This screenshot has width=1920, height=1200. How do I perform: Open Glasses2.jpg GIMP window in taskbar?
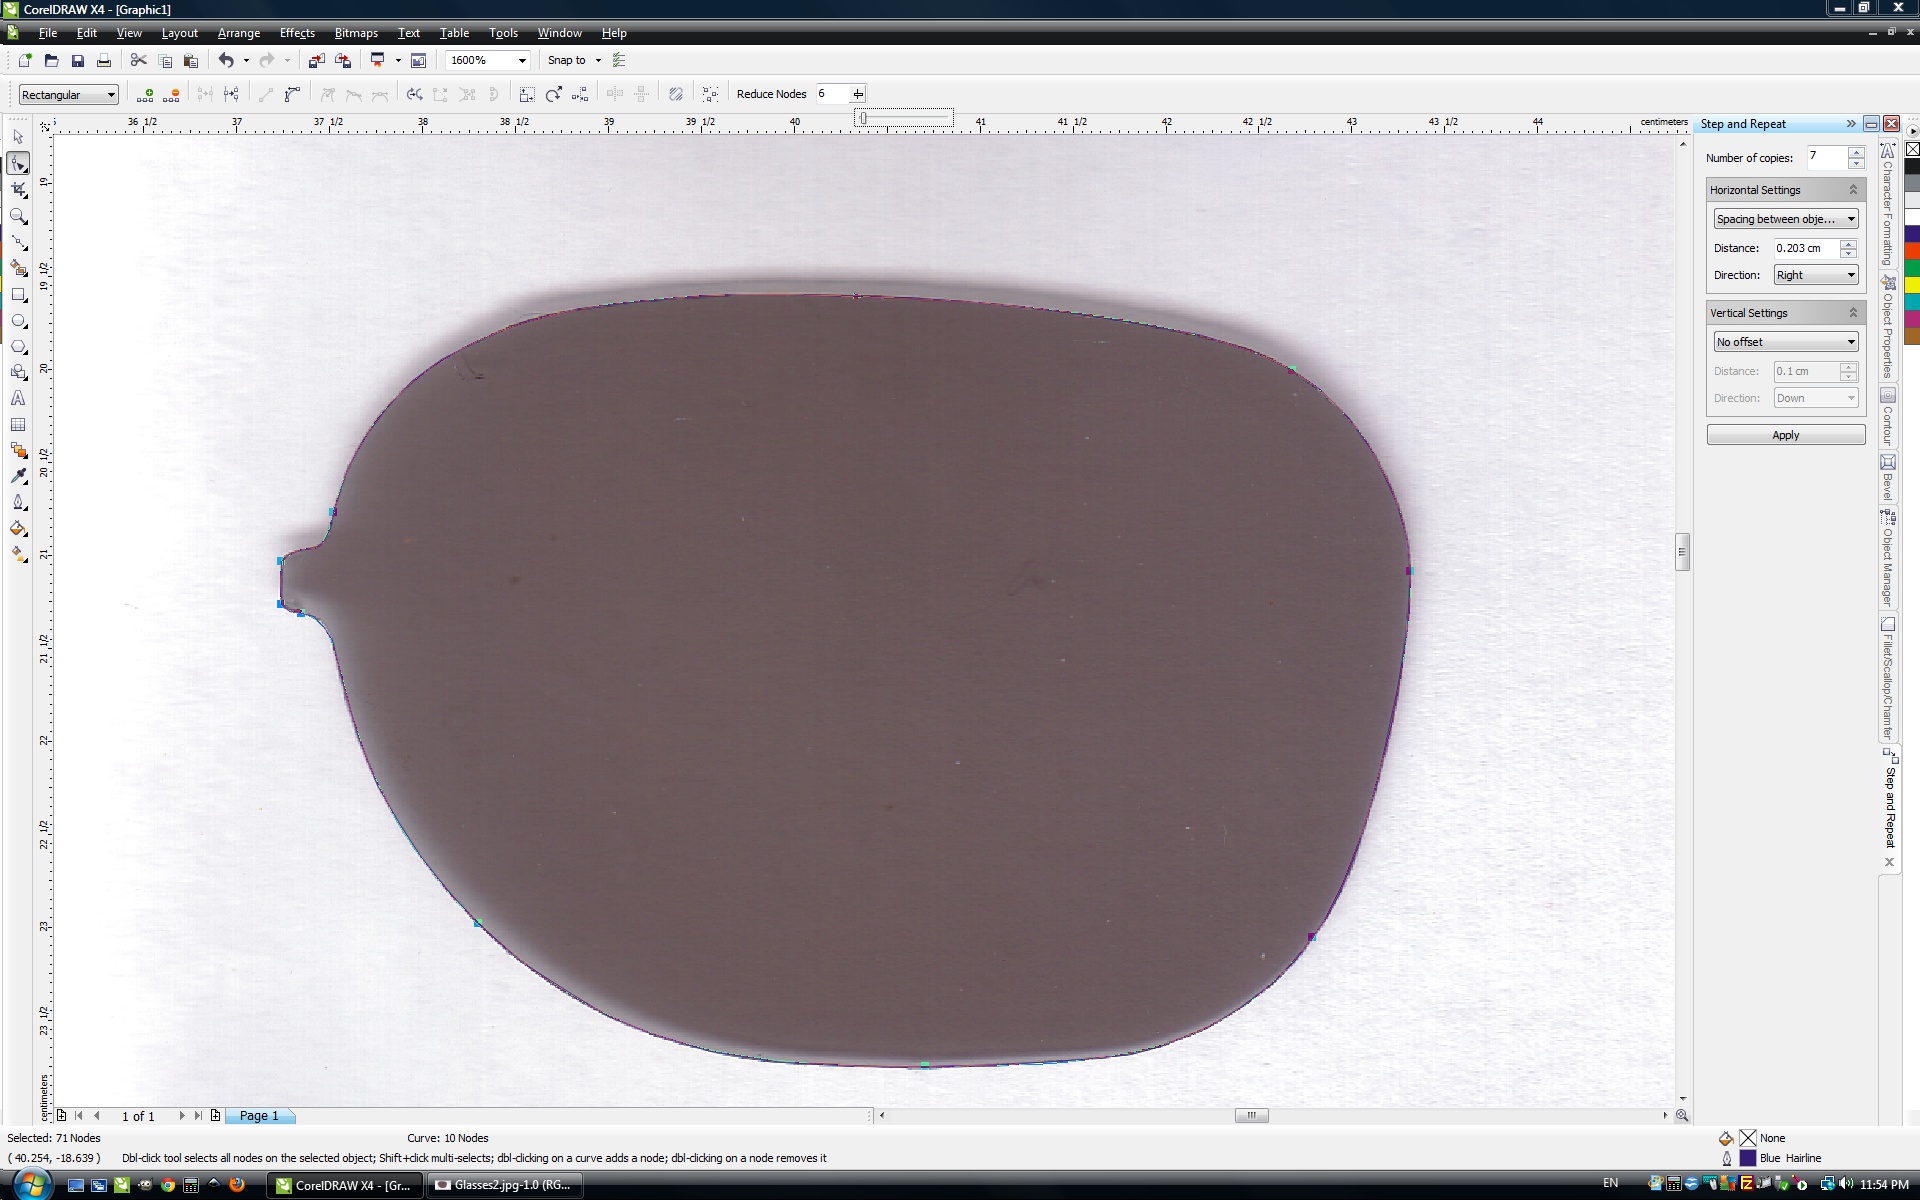click(x=504, y=1185)
